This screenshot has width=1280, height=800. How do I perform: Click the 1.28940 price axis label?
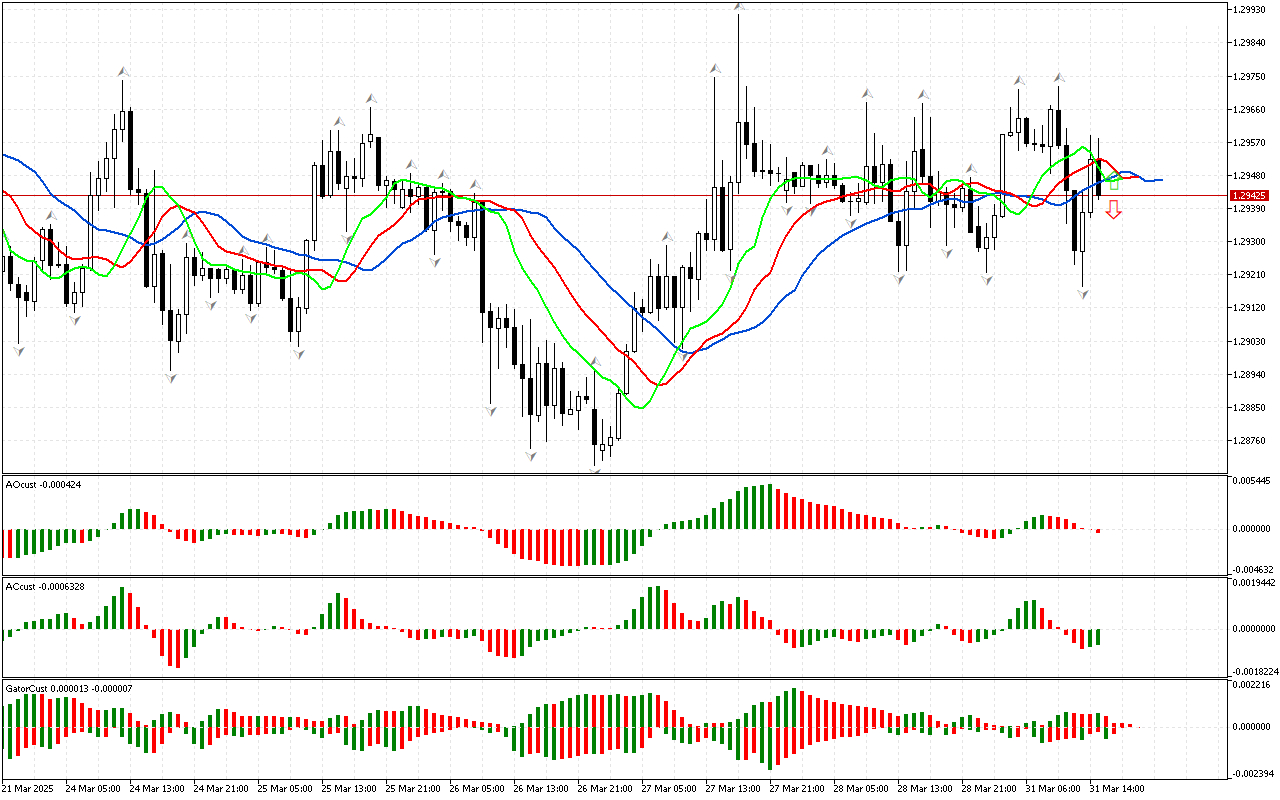pos(1249,374)
